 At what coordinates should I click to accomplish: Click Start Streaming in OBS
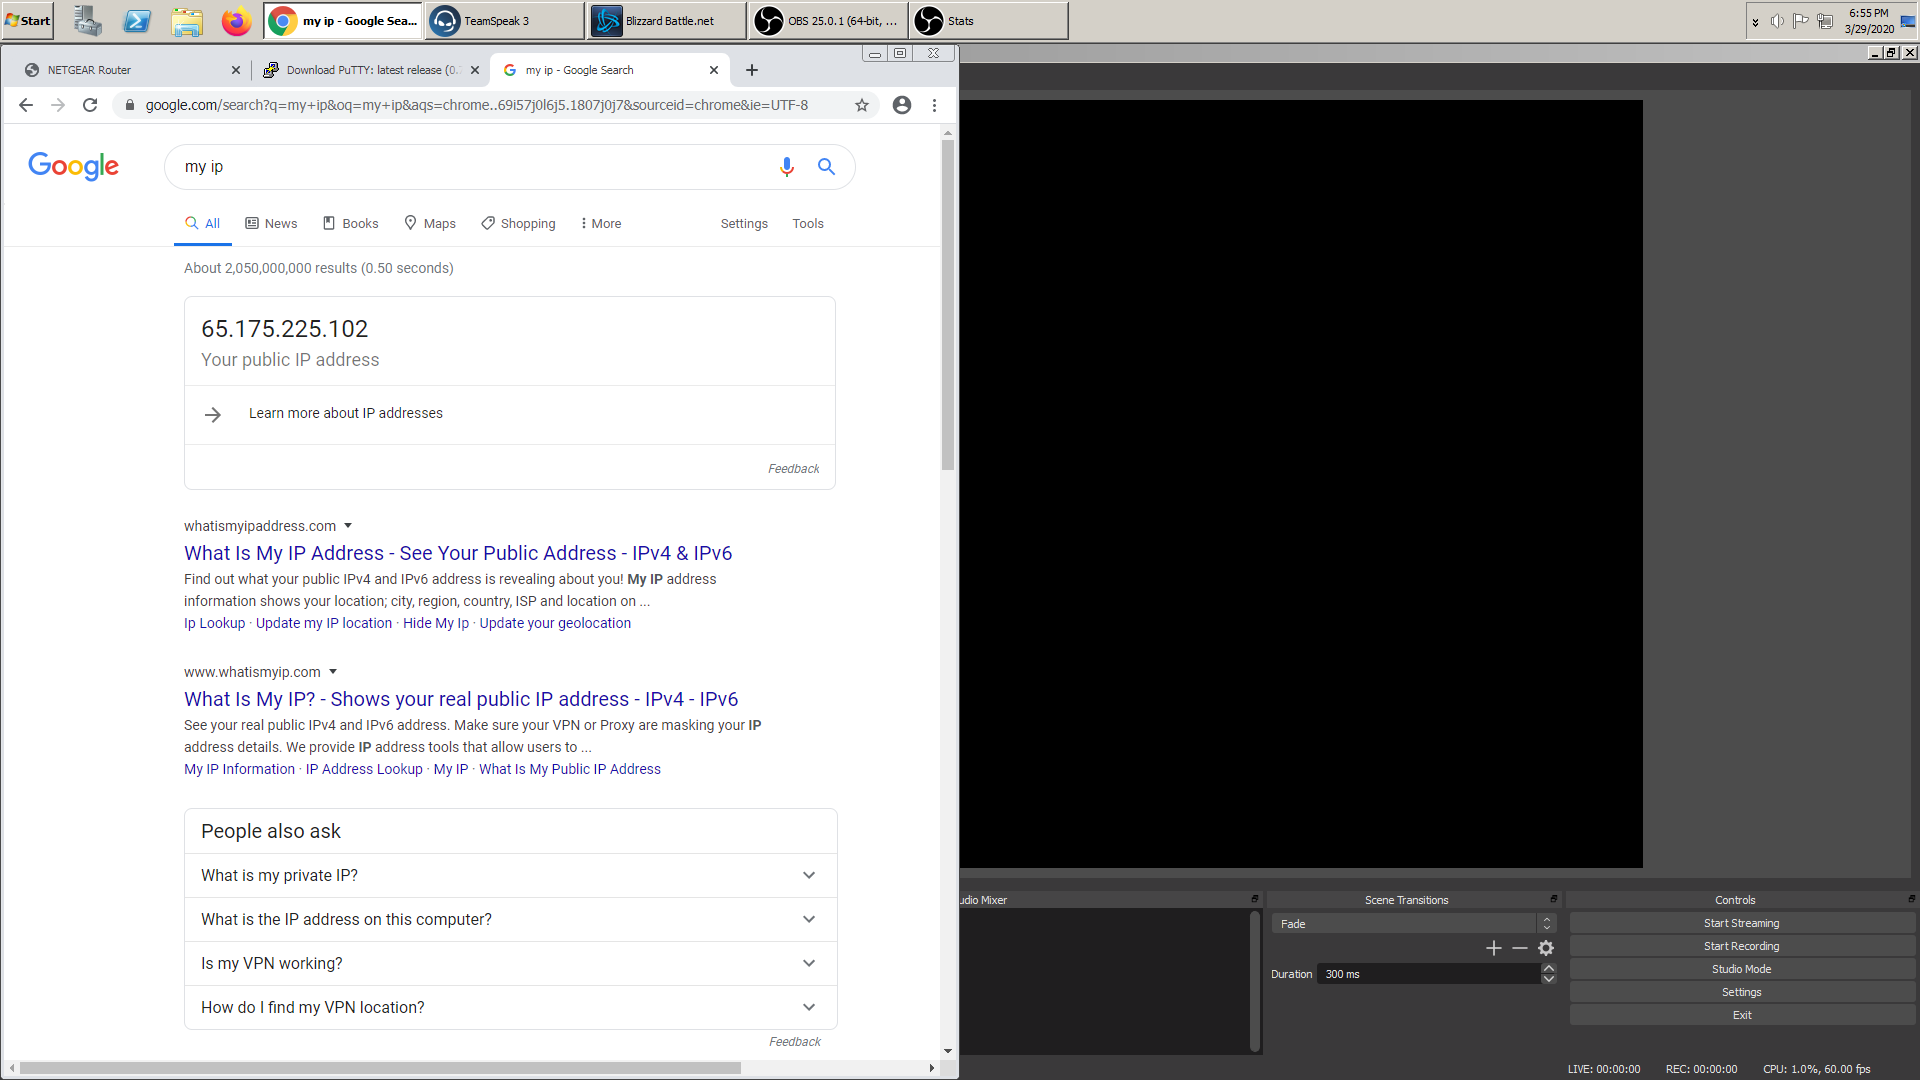pyautogui.click(x=1742, y=923)
